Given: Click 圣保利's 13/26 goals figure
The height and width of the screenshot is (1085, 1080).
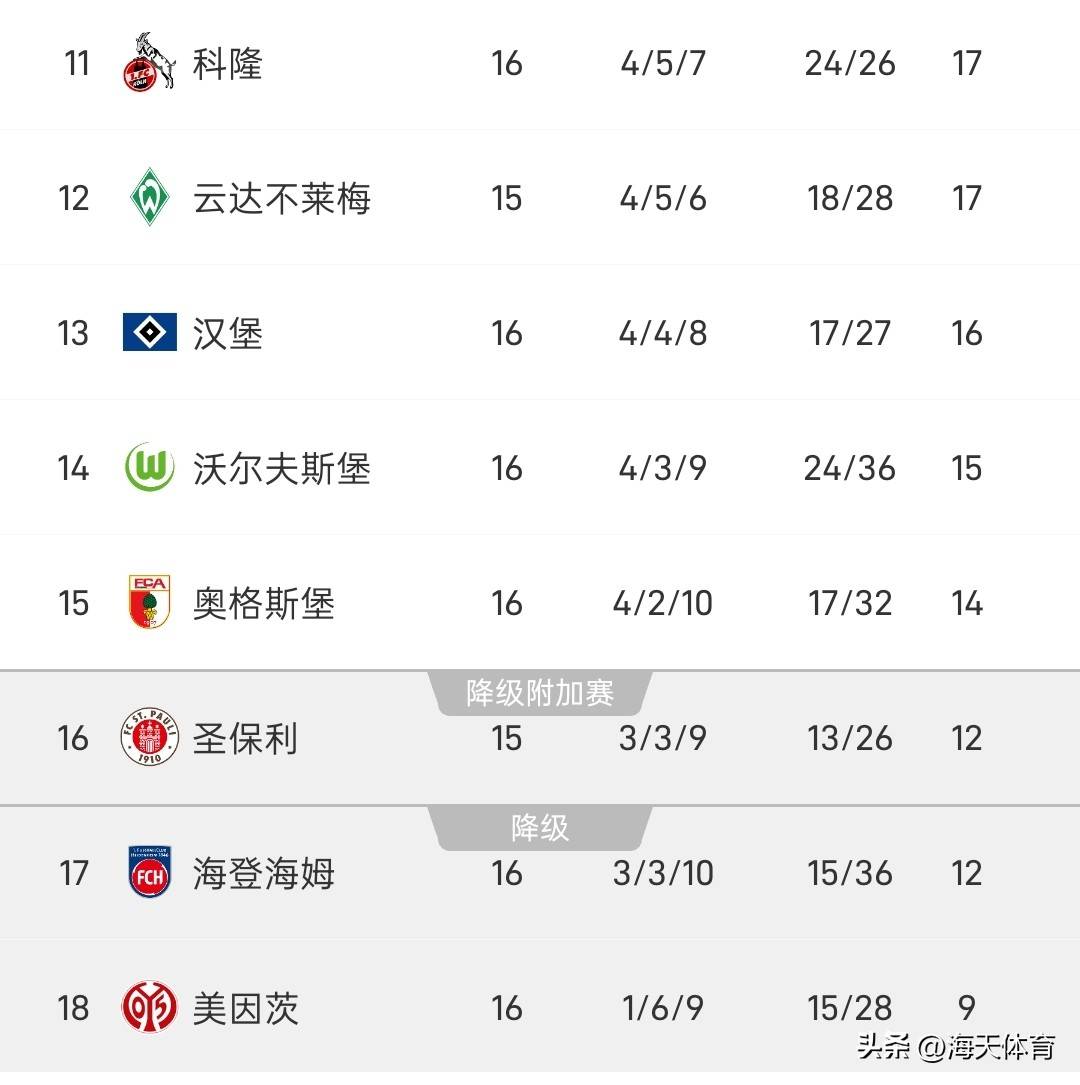Looking at the screenshot, I should [850, 738].
